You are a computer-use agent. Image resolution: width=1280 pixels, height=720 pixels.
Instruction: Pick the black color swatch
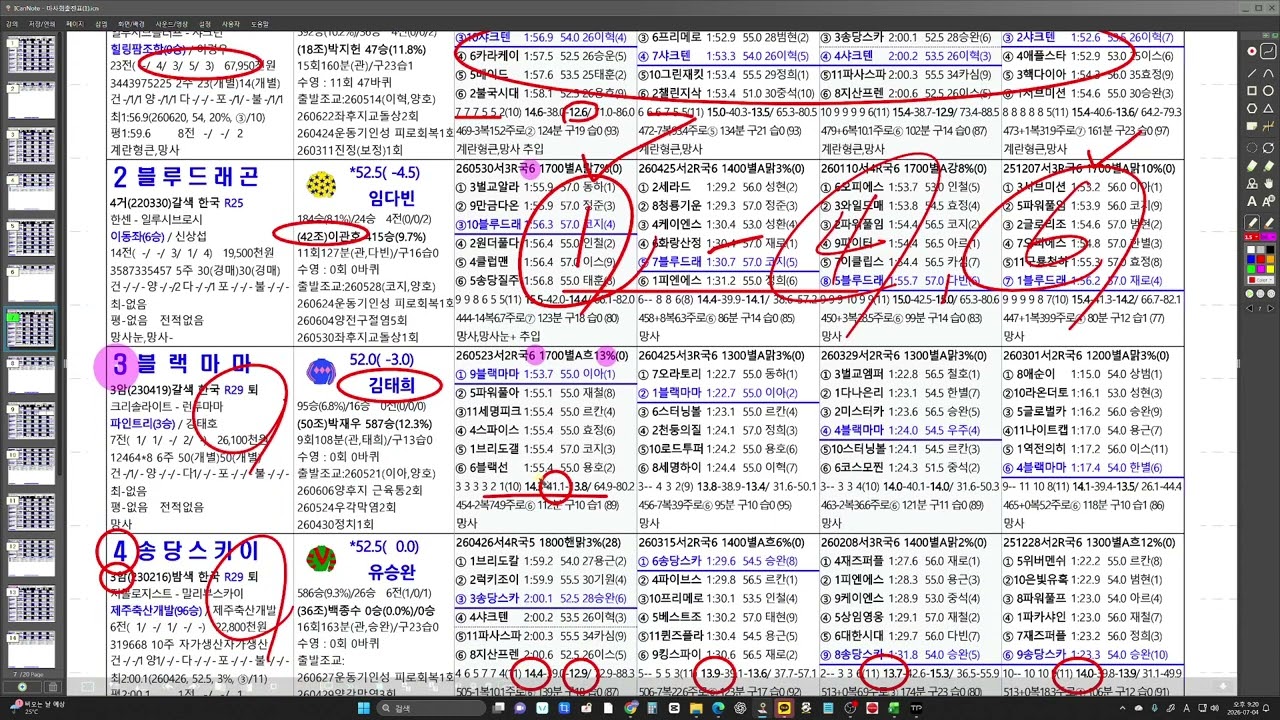[1270, 249]
